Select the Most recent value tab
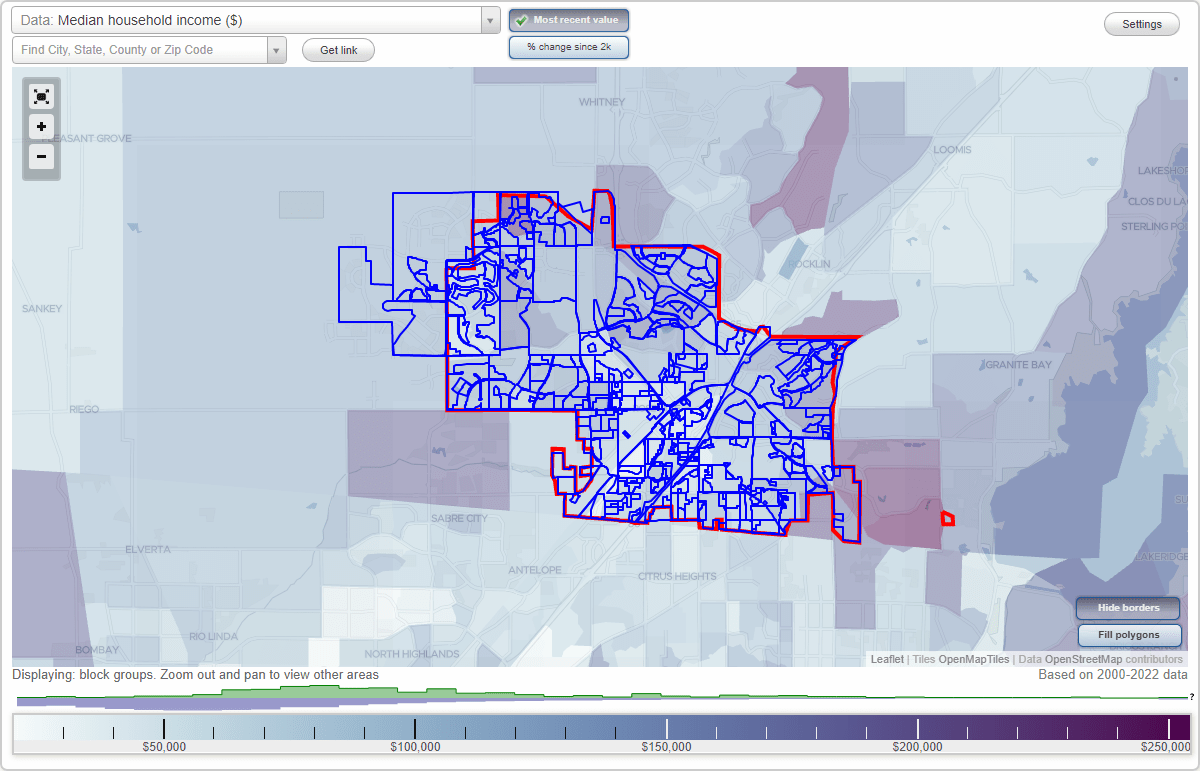1200x771 pixels. (x=568, y=19)
